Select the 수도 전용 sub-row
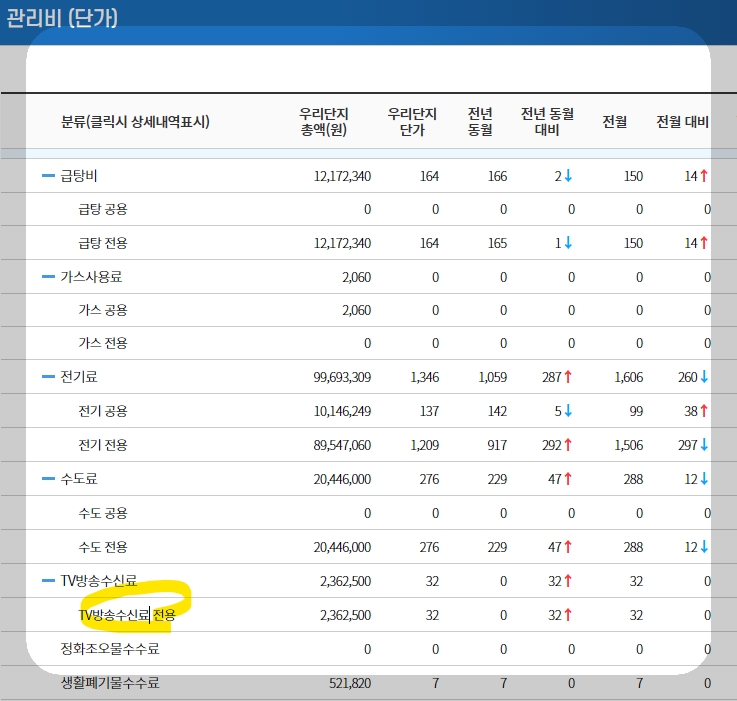The image size is (737, 701). [x=102, y=547]
